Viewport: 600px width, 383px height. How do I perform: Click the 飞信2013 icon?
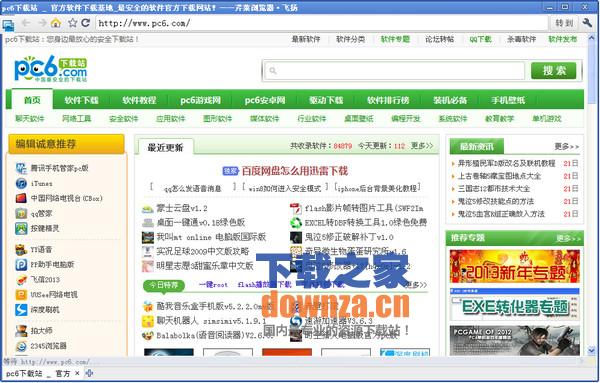(21, 280)
